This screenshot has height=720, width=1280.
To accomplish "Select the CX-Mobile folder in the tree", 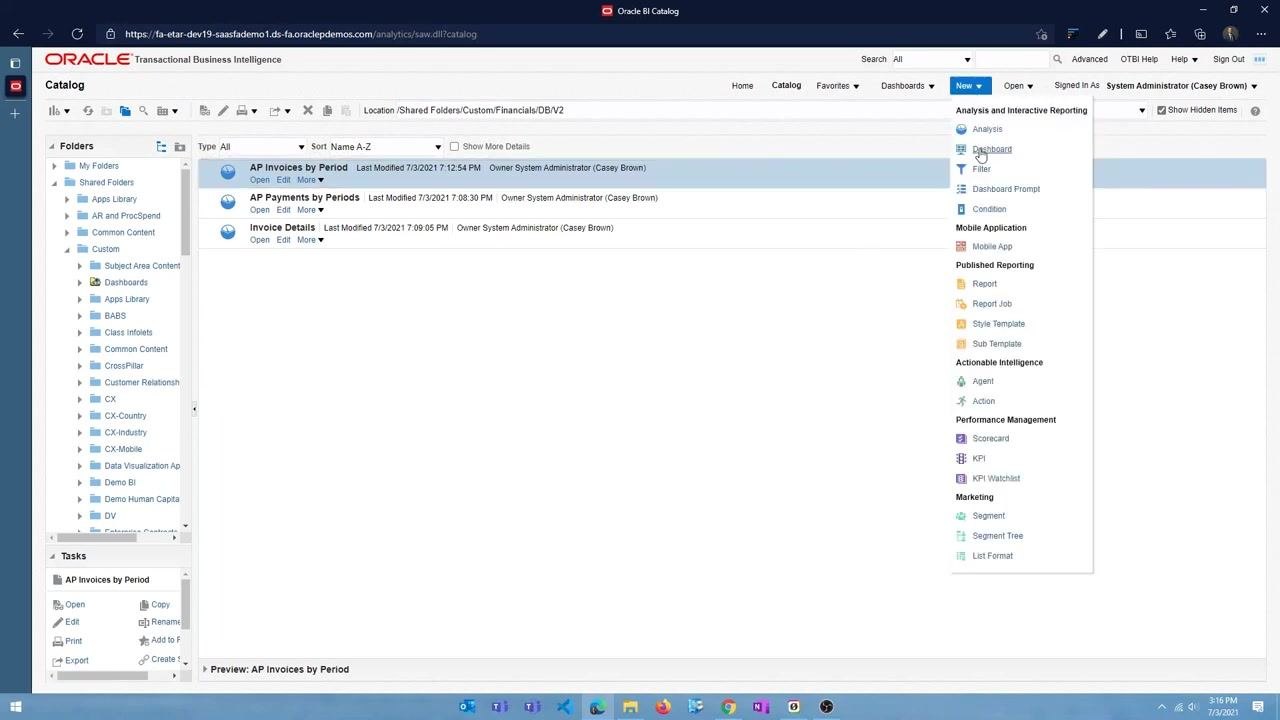I will coord(123,449).
